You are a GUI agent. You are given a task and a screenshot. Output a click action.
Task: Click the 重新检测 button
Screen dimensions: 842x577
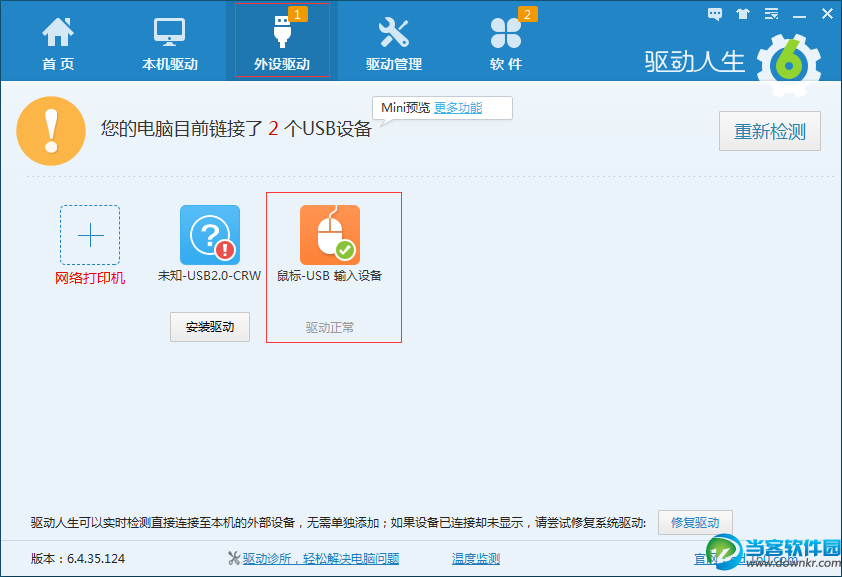[770, 131]
